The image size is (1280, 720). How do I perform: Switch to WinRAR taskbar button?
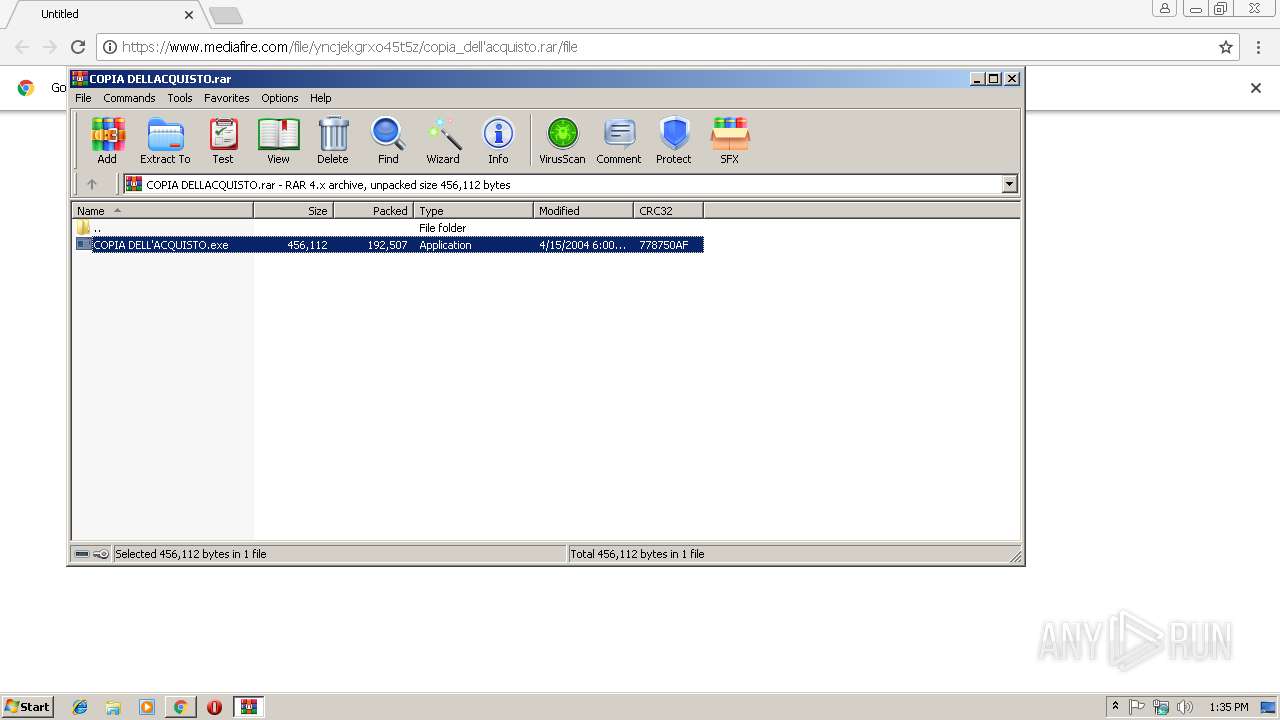click(249, 707)
